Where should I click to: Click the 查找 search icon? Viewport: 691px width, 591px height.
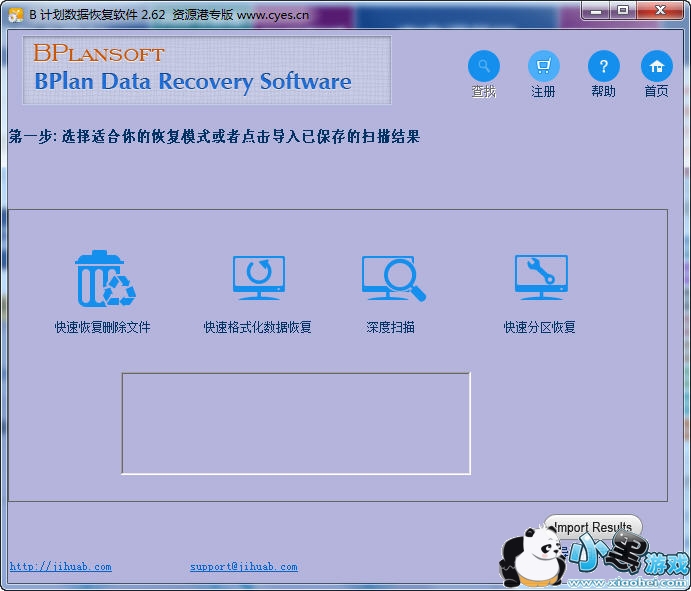483,66
